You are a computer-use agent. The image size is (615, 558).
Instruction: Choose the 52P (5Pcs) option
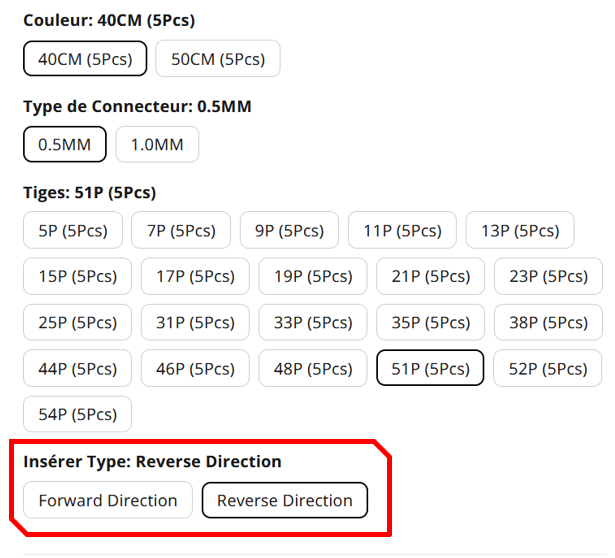pyautogui.click(x=548, y=368)
